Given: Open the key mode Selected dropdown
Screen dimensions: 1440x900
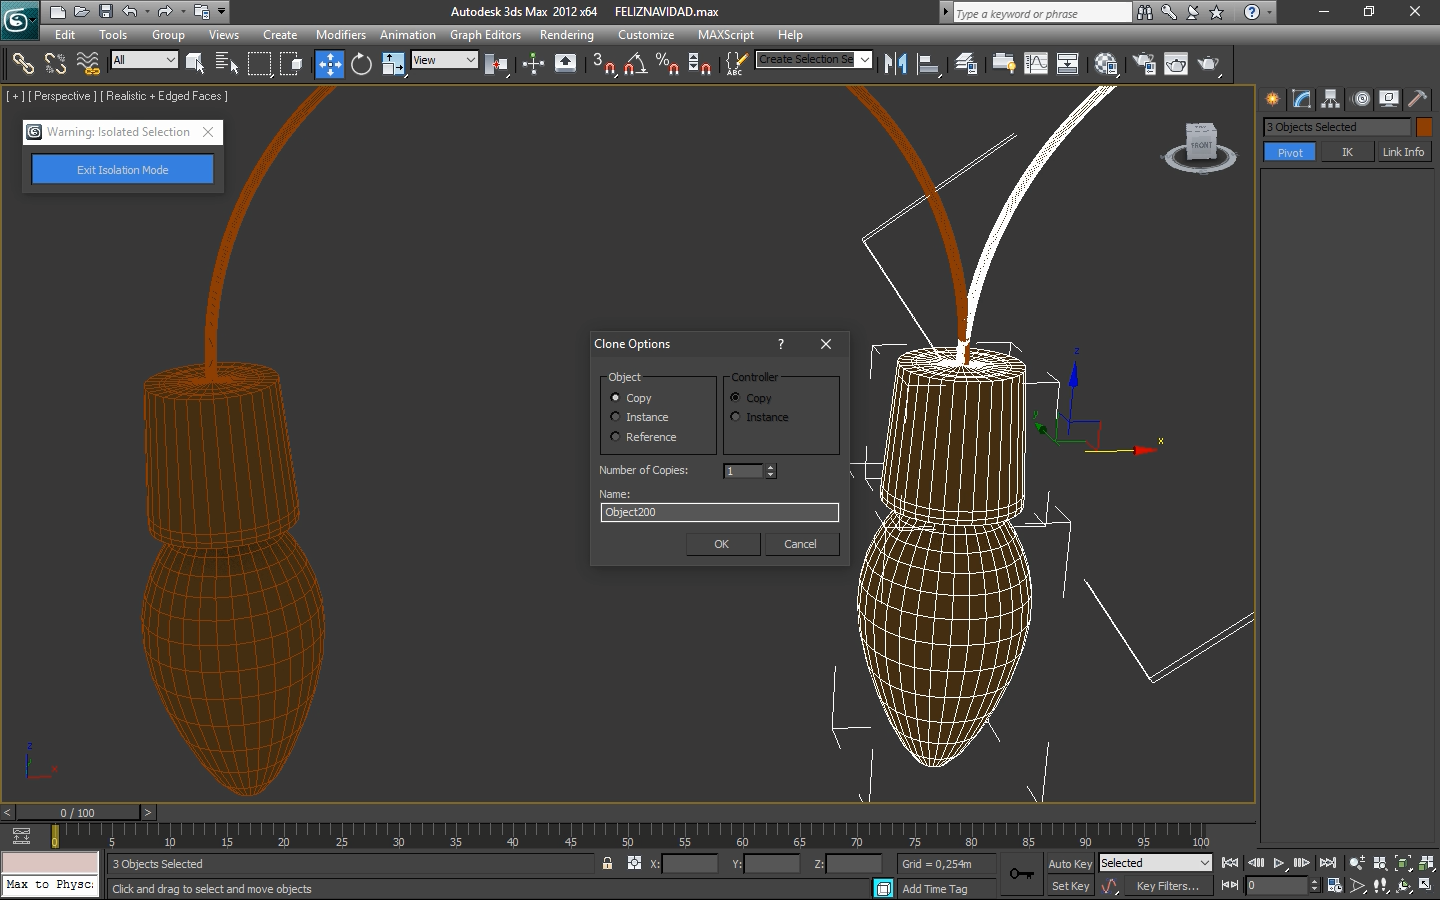Looking at the screenshot, I should click(1156, 863).
